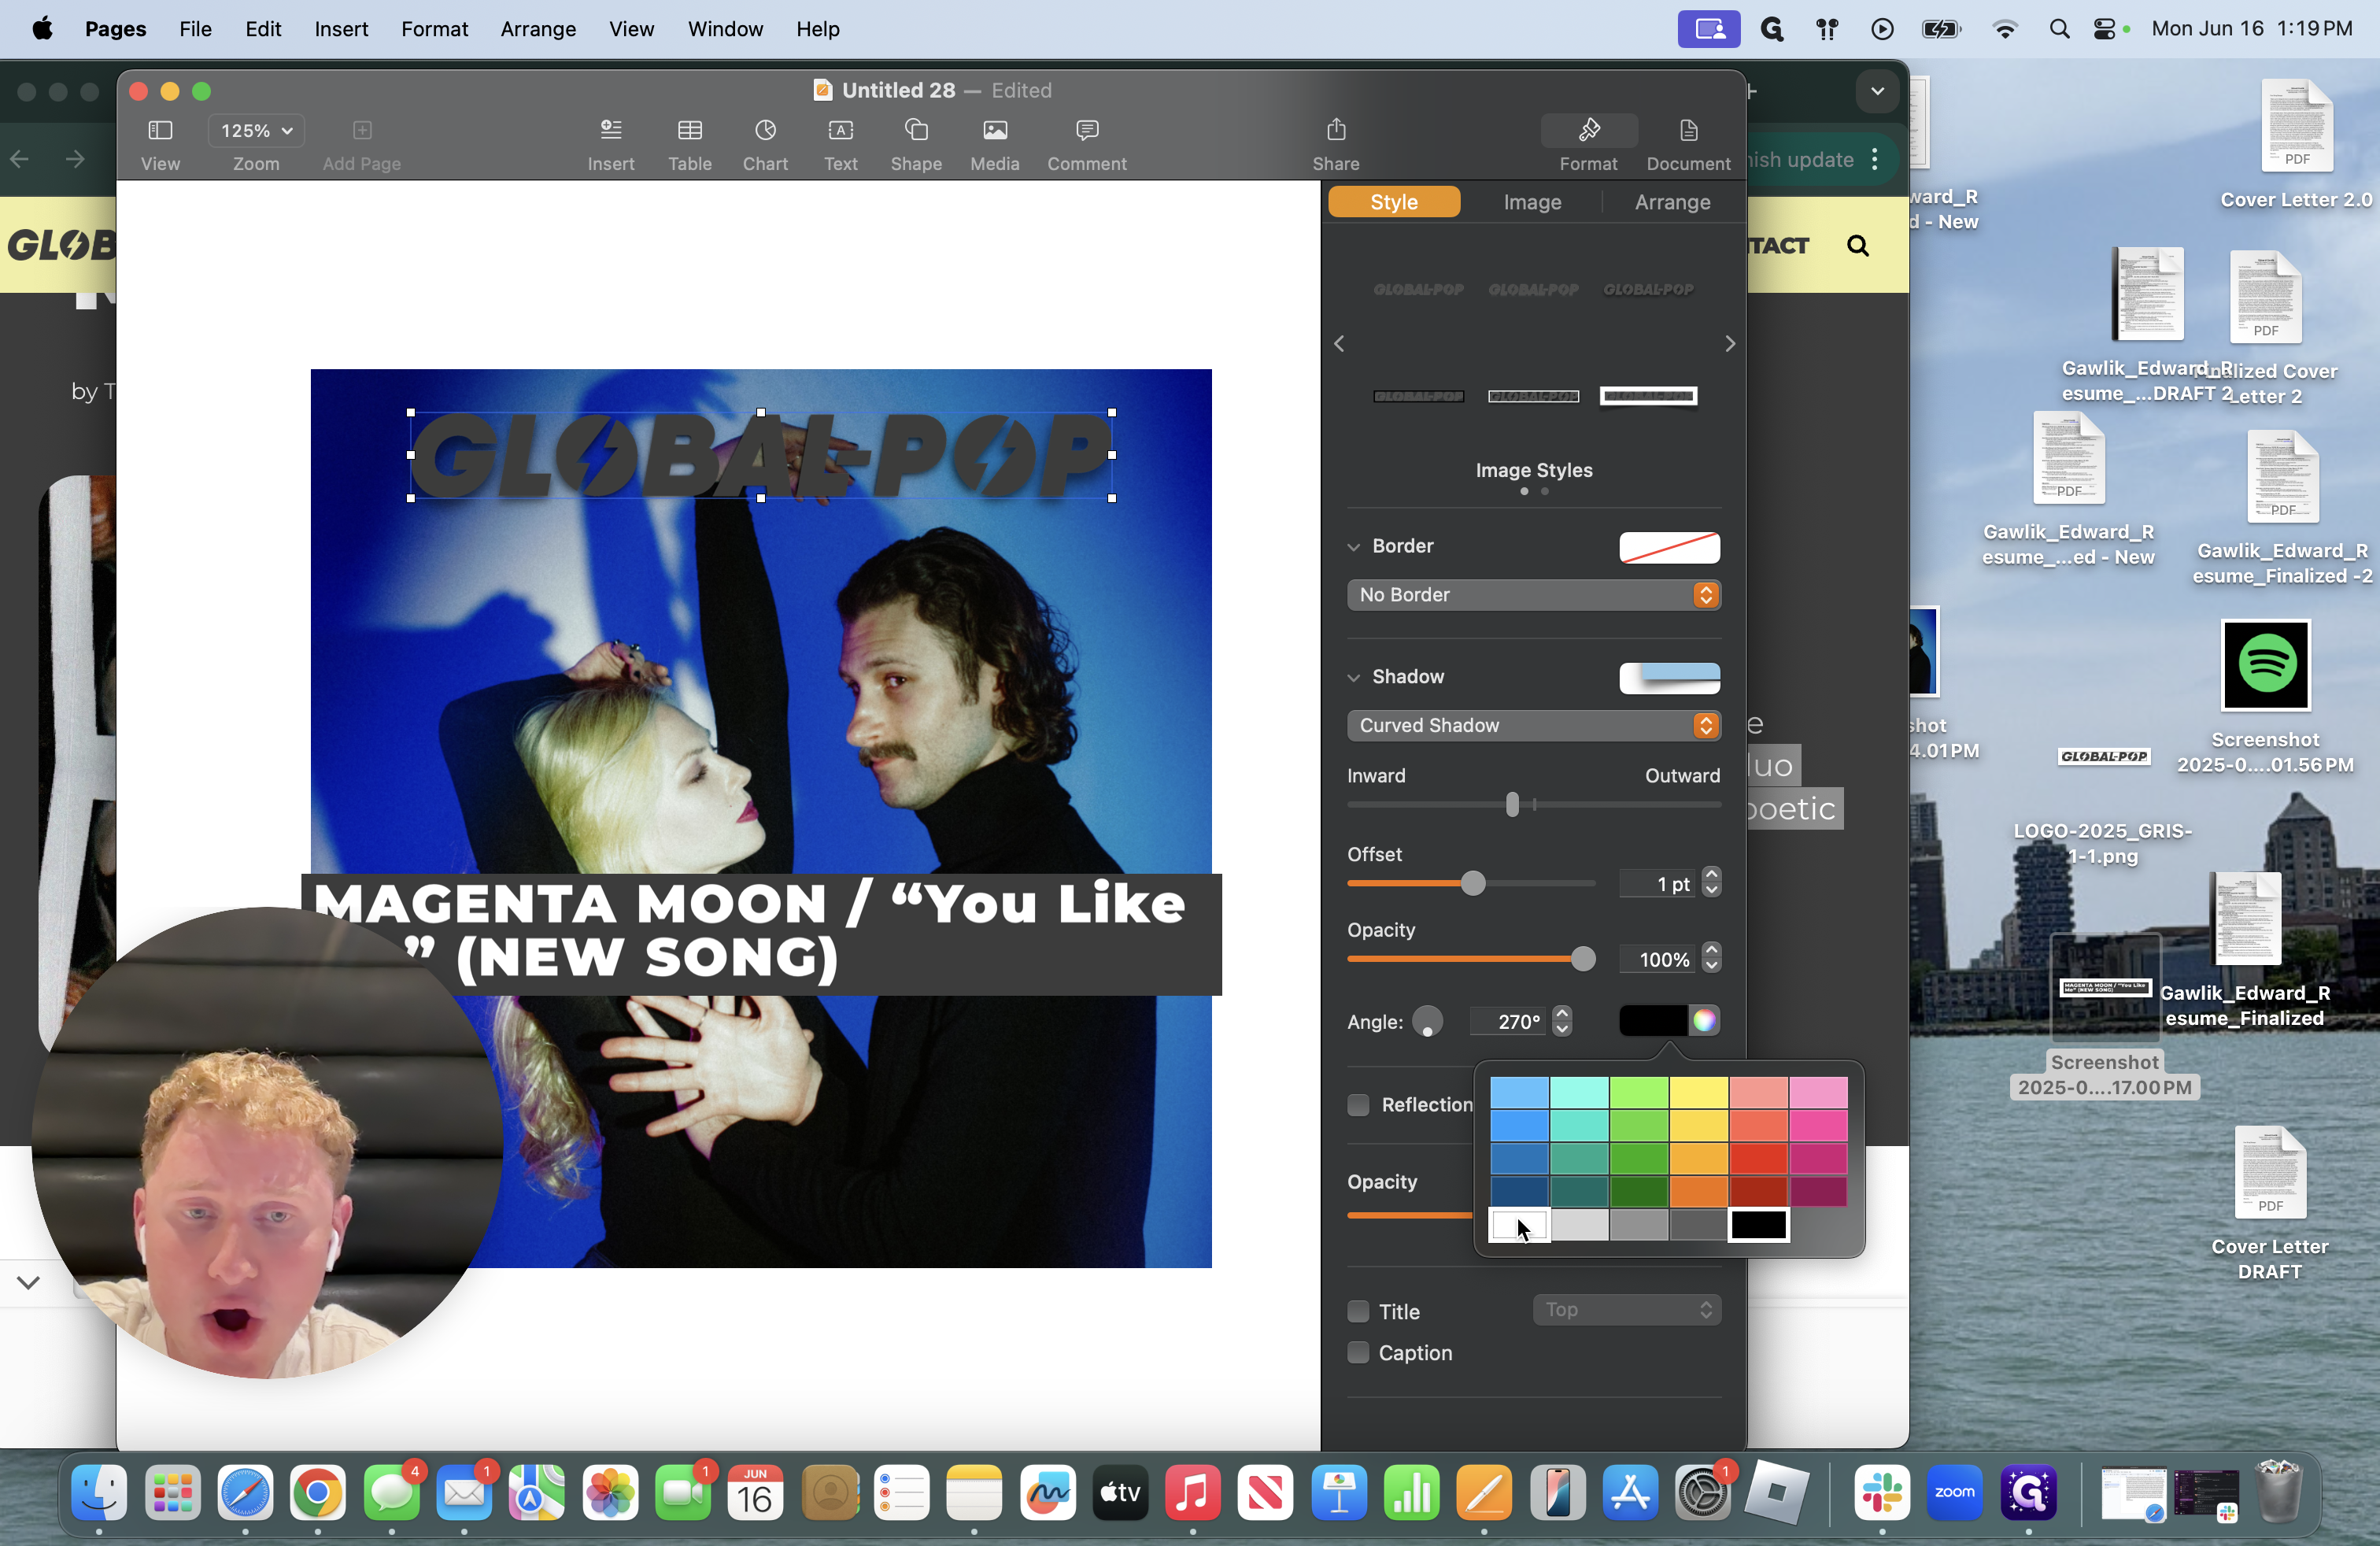Open the Format menu in menu bar
Screen dimensions: 2380x1546
pos(434,29)
